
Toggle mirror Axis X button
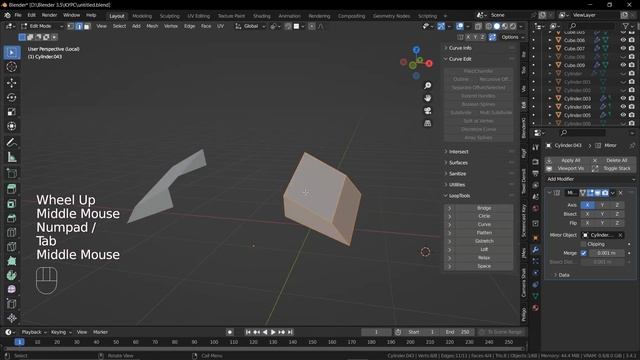(587, 205)
